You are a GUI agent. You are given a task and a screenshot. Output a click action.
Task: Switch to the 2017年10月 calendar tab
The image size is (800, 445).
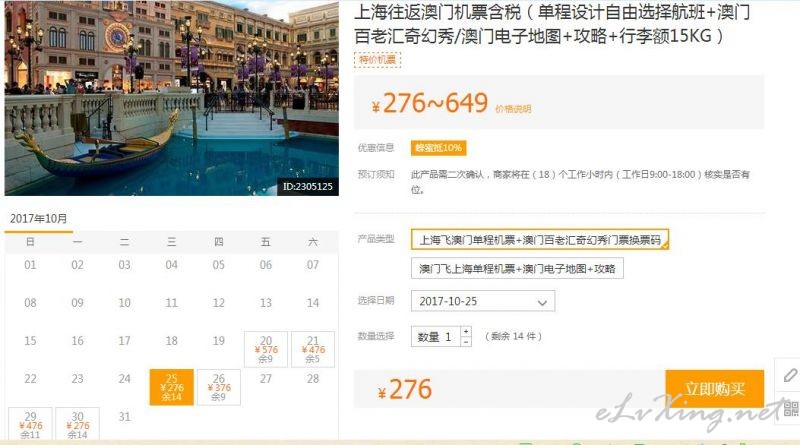(39, 219)
